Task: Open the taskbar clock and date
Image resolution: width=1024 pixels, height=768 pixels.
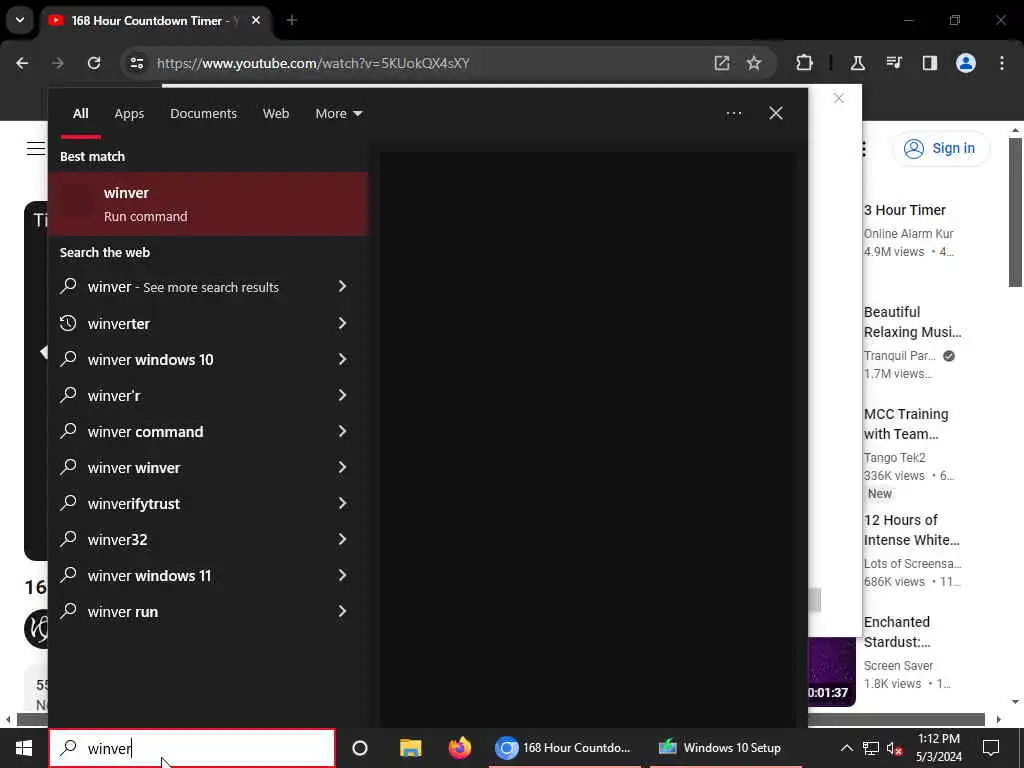Action: (x=938, y=748)
